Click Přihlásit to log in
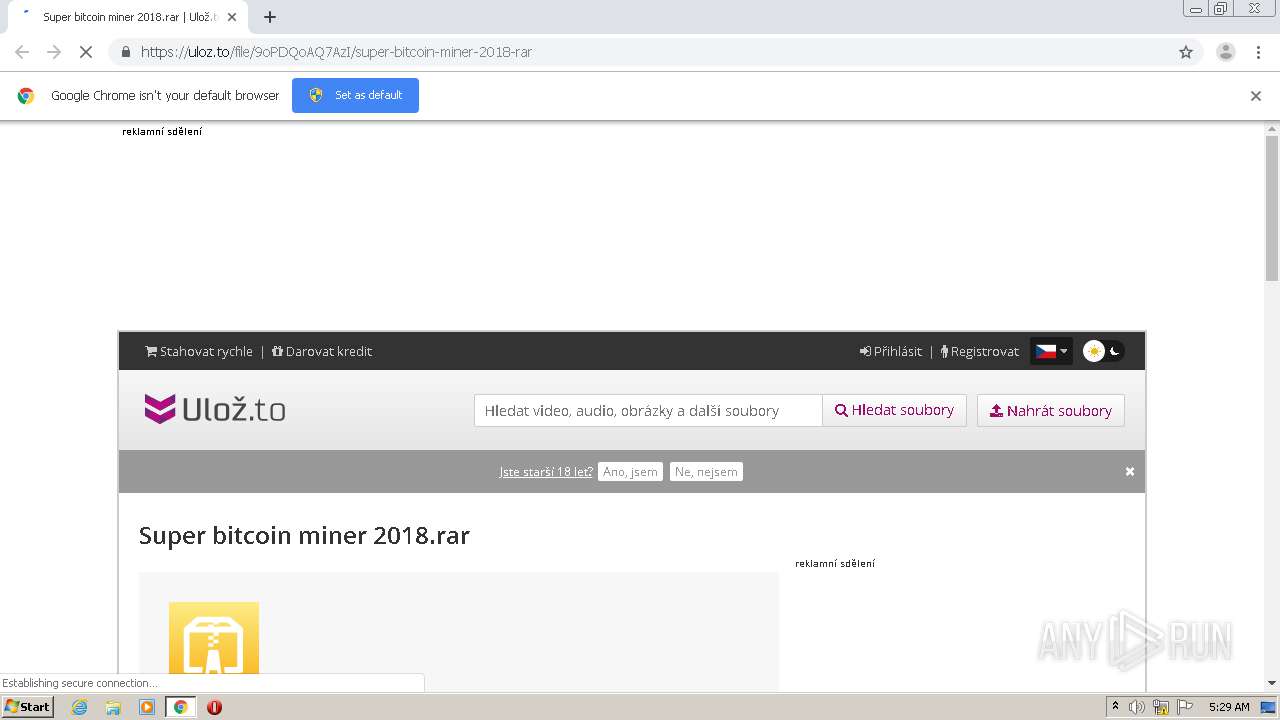This screenshot has width=1280, height=720. (x=891, y=351)
